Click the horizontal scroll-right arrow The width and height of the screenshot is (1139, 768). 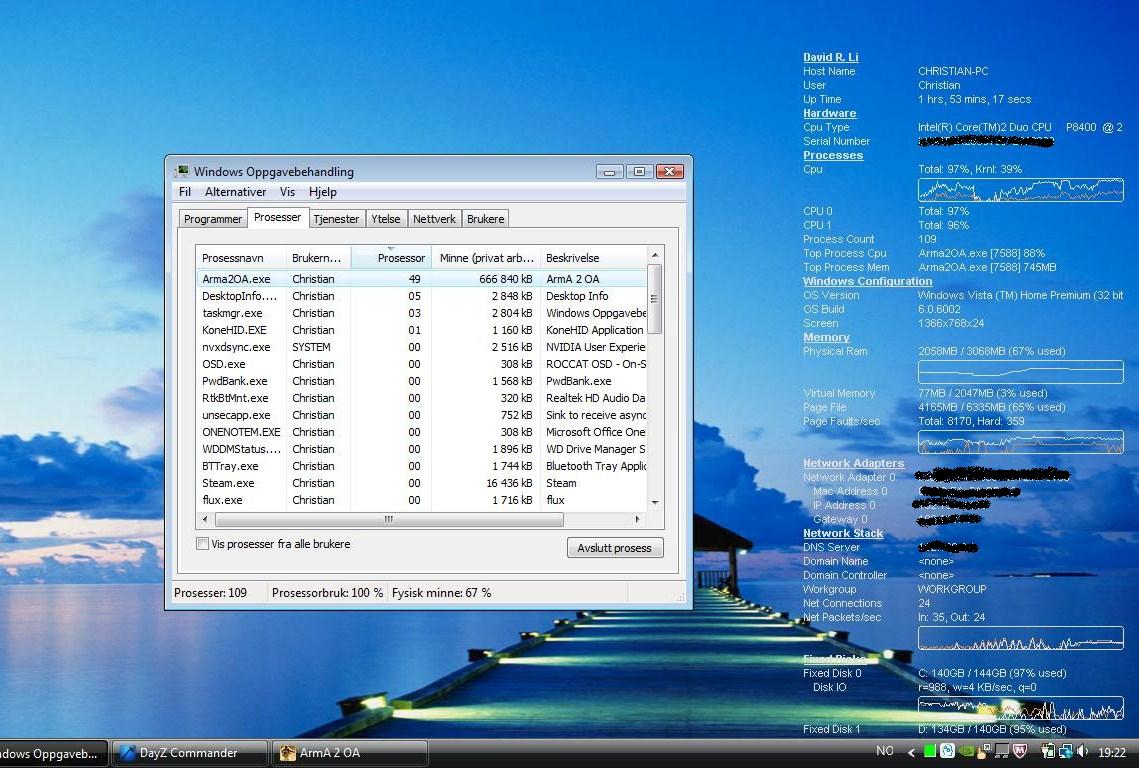click(x=637, y=519)
